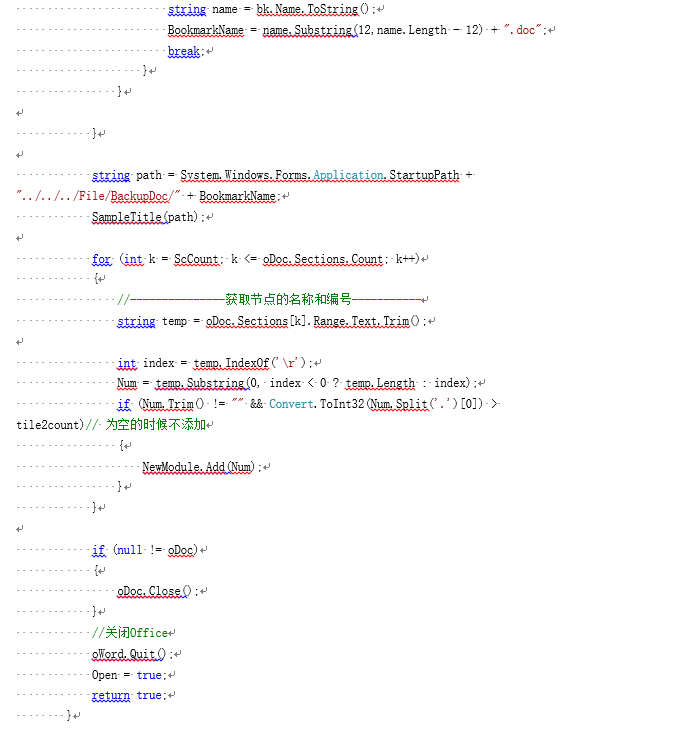
Task: Click the green comment '获取节点的名称和编号'
Action: tap(288, 299)
